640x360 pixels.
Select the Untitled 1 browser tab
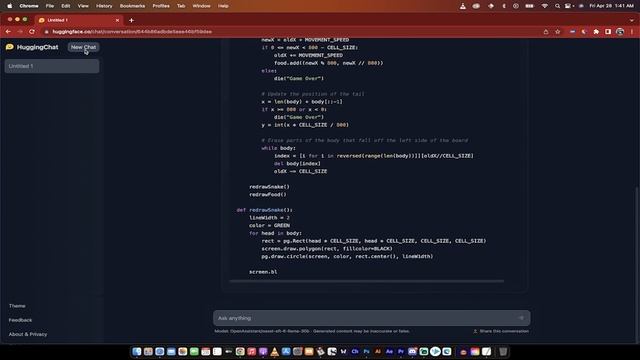click(78, 20)
